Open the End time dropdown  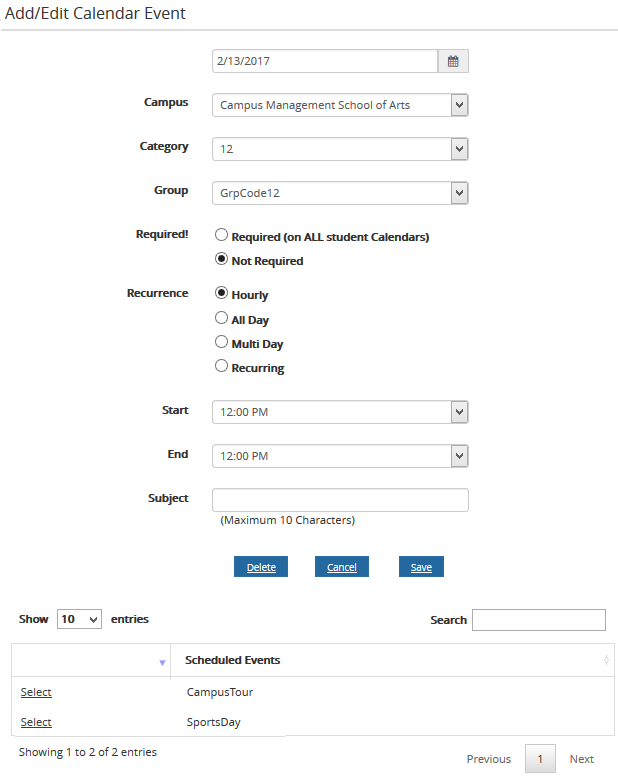point(340,456)
